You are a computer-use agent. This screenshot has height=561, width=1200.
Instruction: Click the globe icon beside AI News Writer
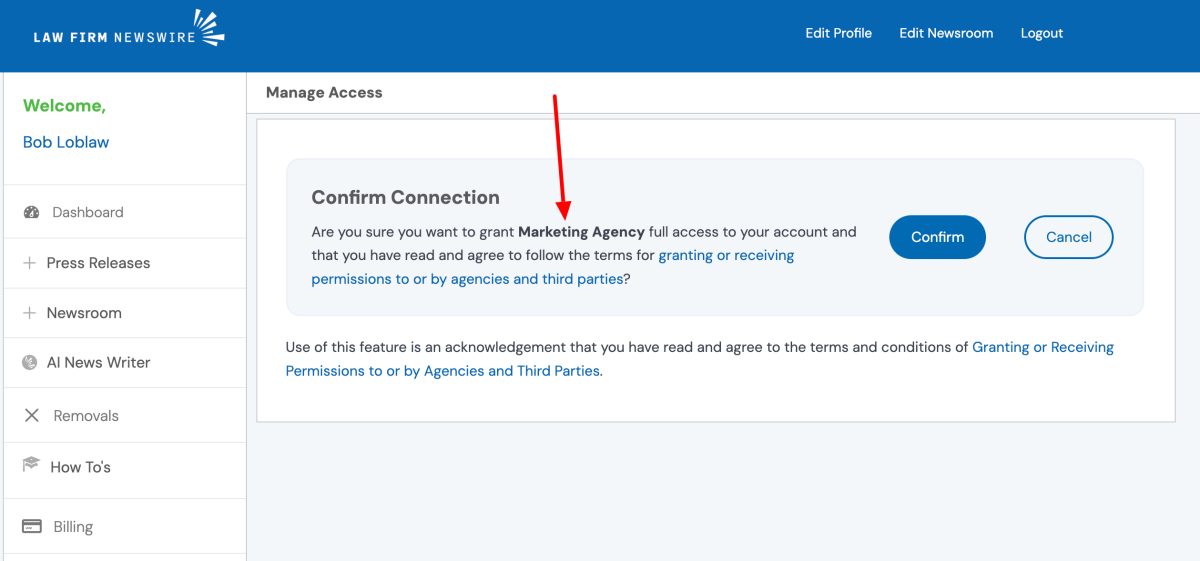click(30, 363)
